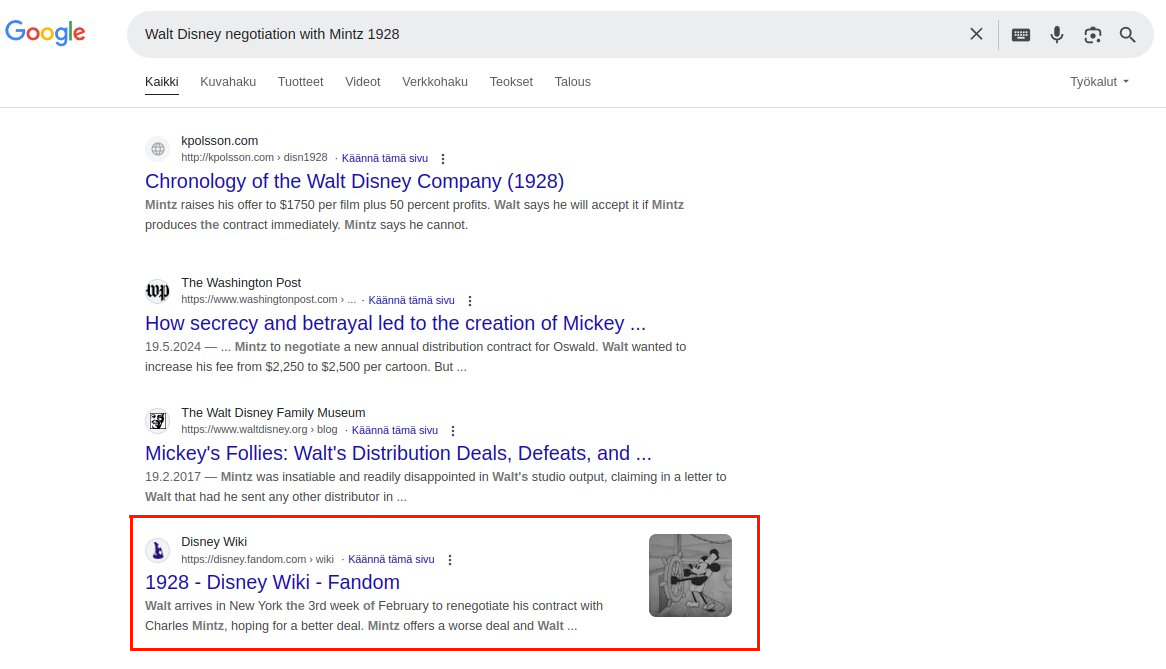Click Käännä tämä sivu for Washington Post

pyautogui.click(x=411, y=300)
